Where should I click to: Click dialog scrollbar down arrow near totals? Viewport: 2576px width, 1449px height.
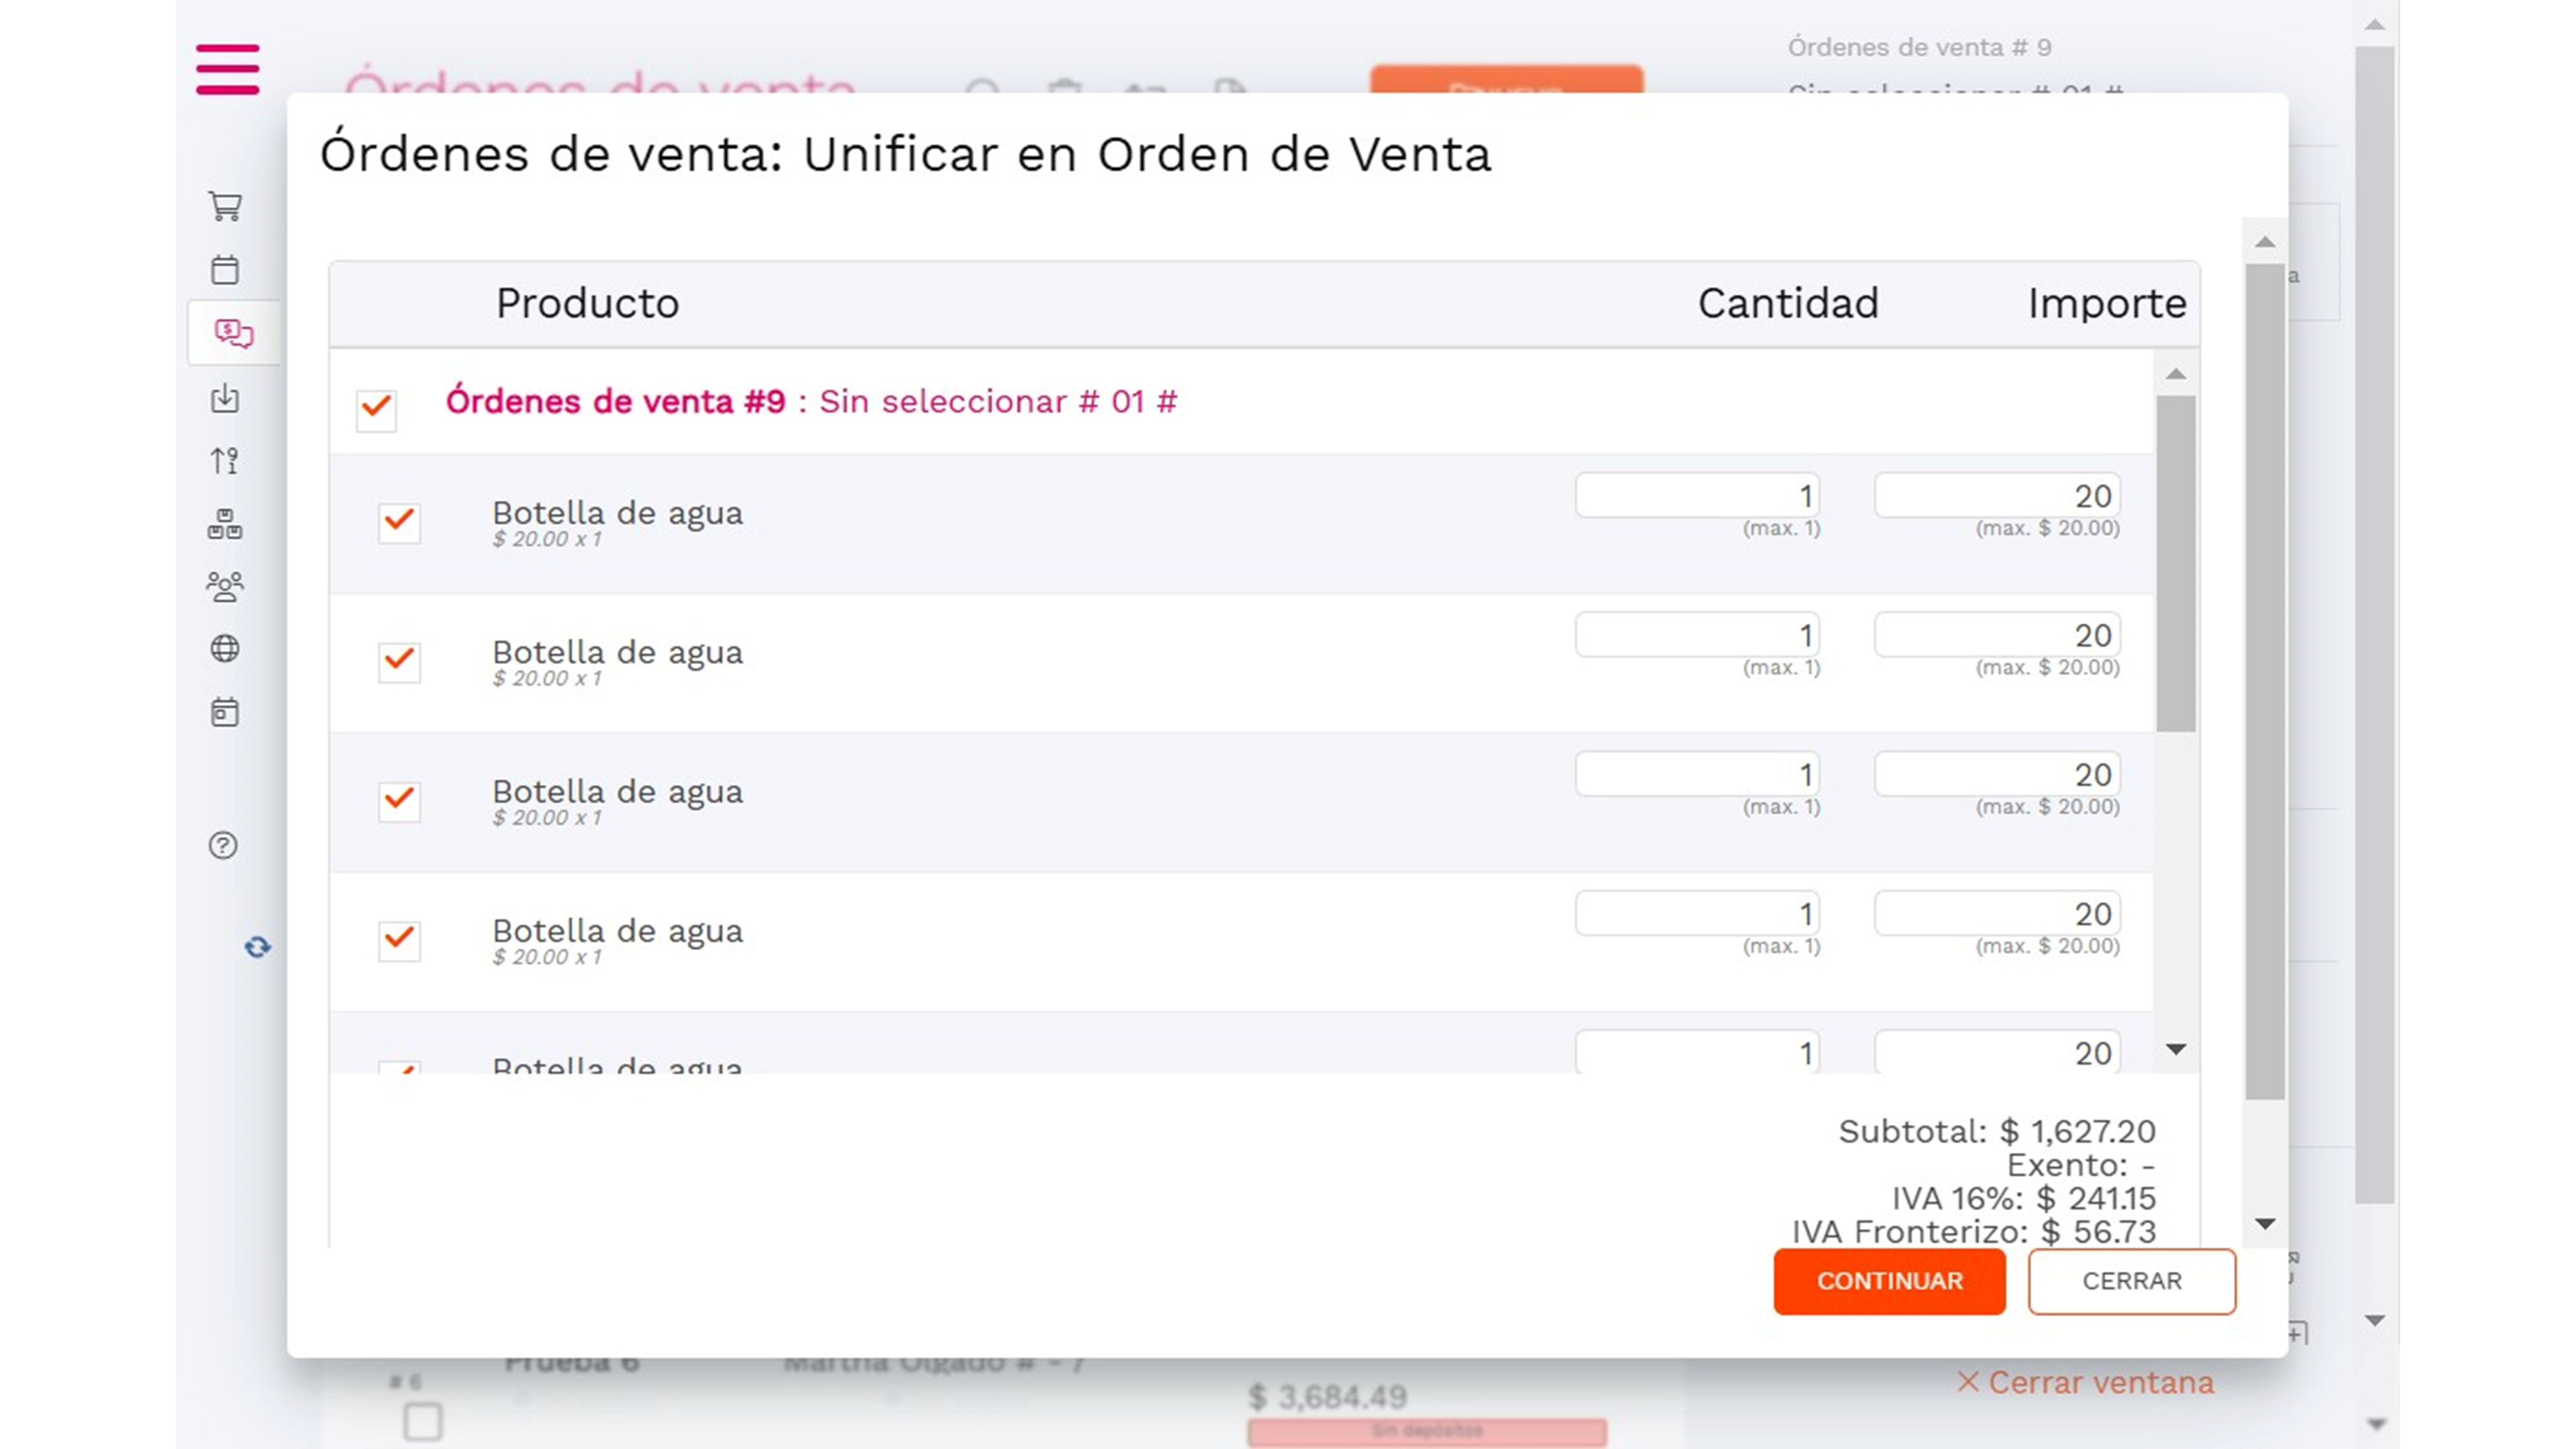2265,1224
